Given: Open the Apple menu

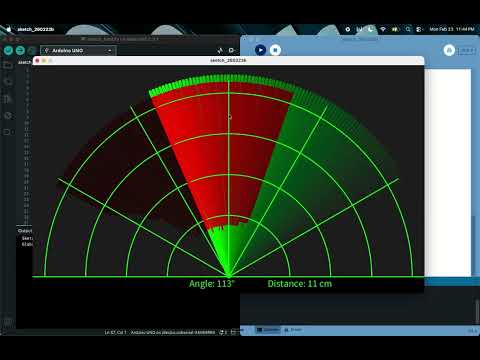Looking at the screenshot, I should point(9,29).
